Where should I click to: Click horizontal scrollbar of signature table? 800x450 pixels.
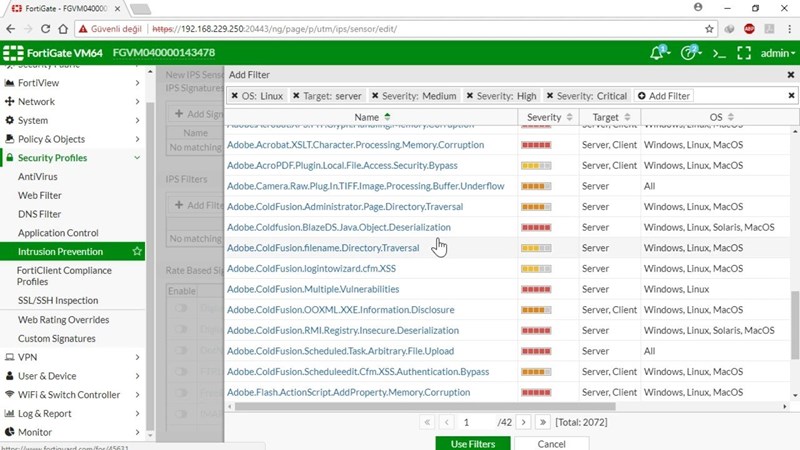pos(425,407)
